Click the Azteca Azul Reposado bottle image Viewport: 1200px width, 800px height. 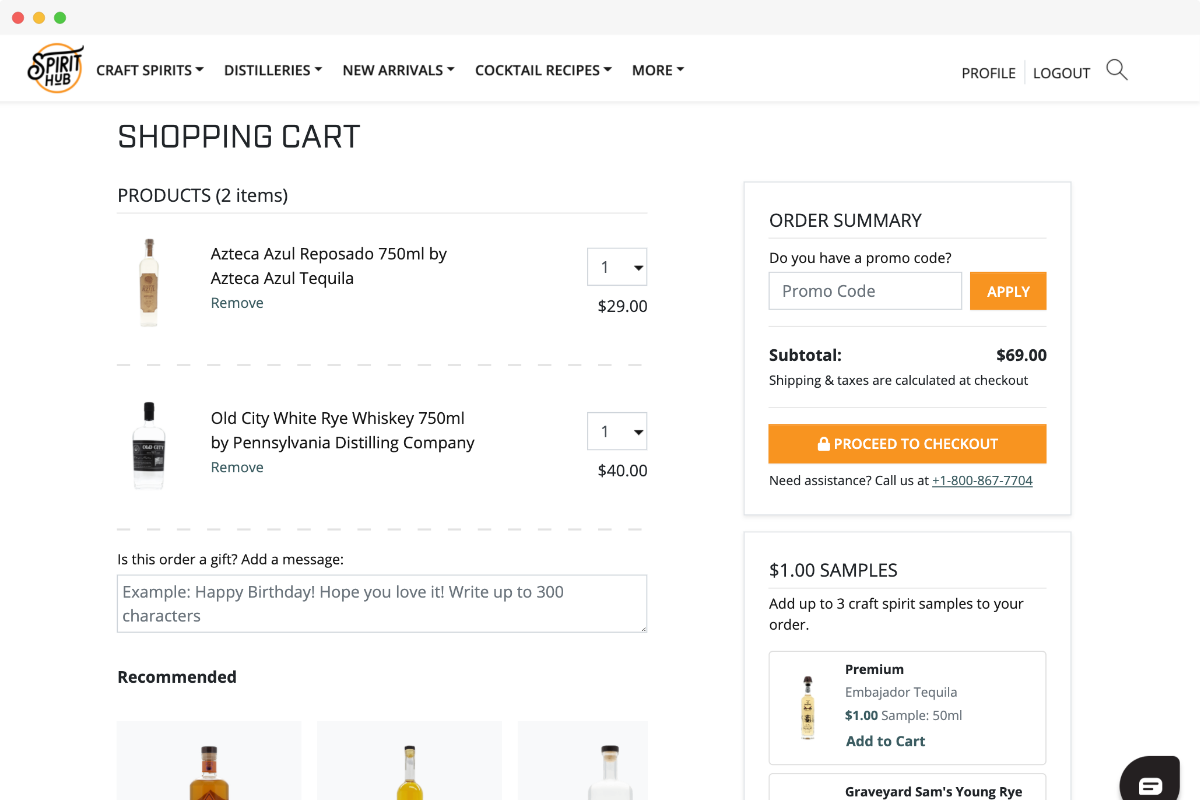149,282
